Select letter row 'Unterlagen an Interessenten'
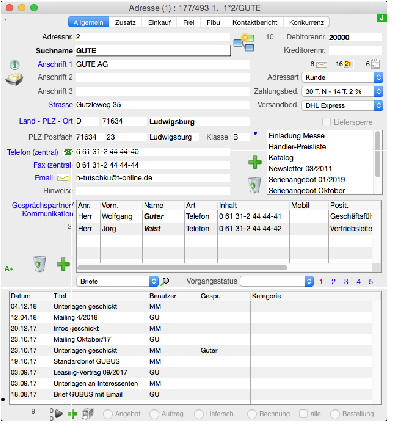This screenshot has width=399, height=428. point(191,384)
